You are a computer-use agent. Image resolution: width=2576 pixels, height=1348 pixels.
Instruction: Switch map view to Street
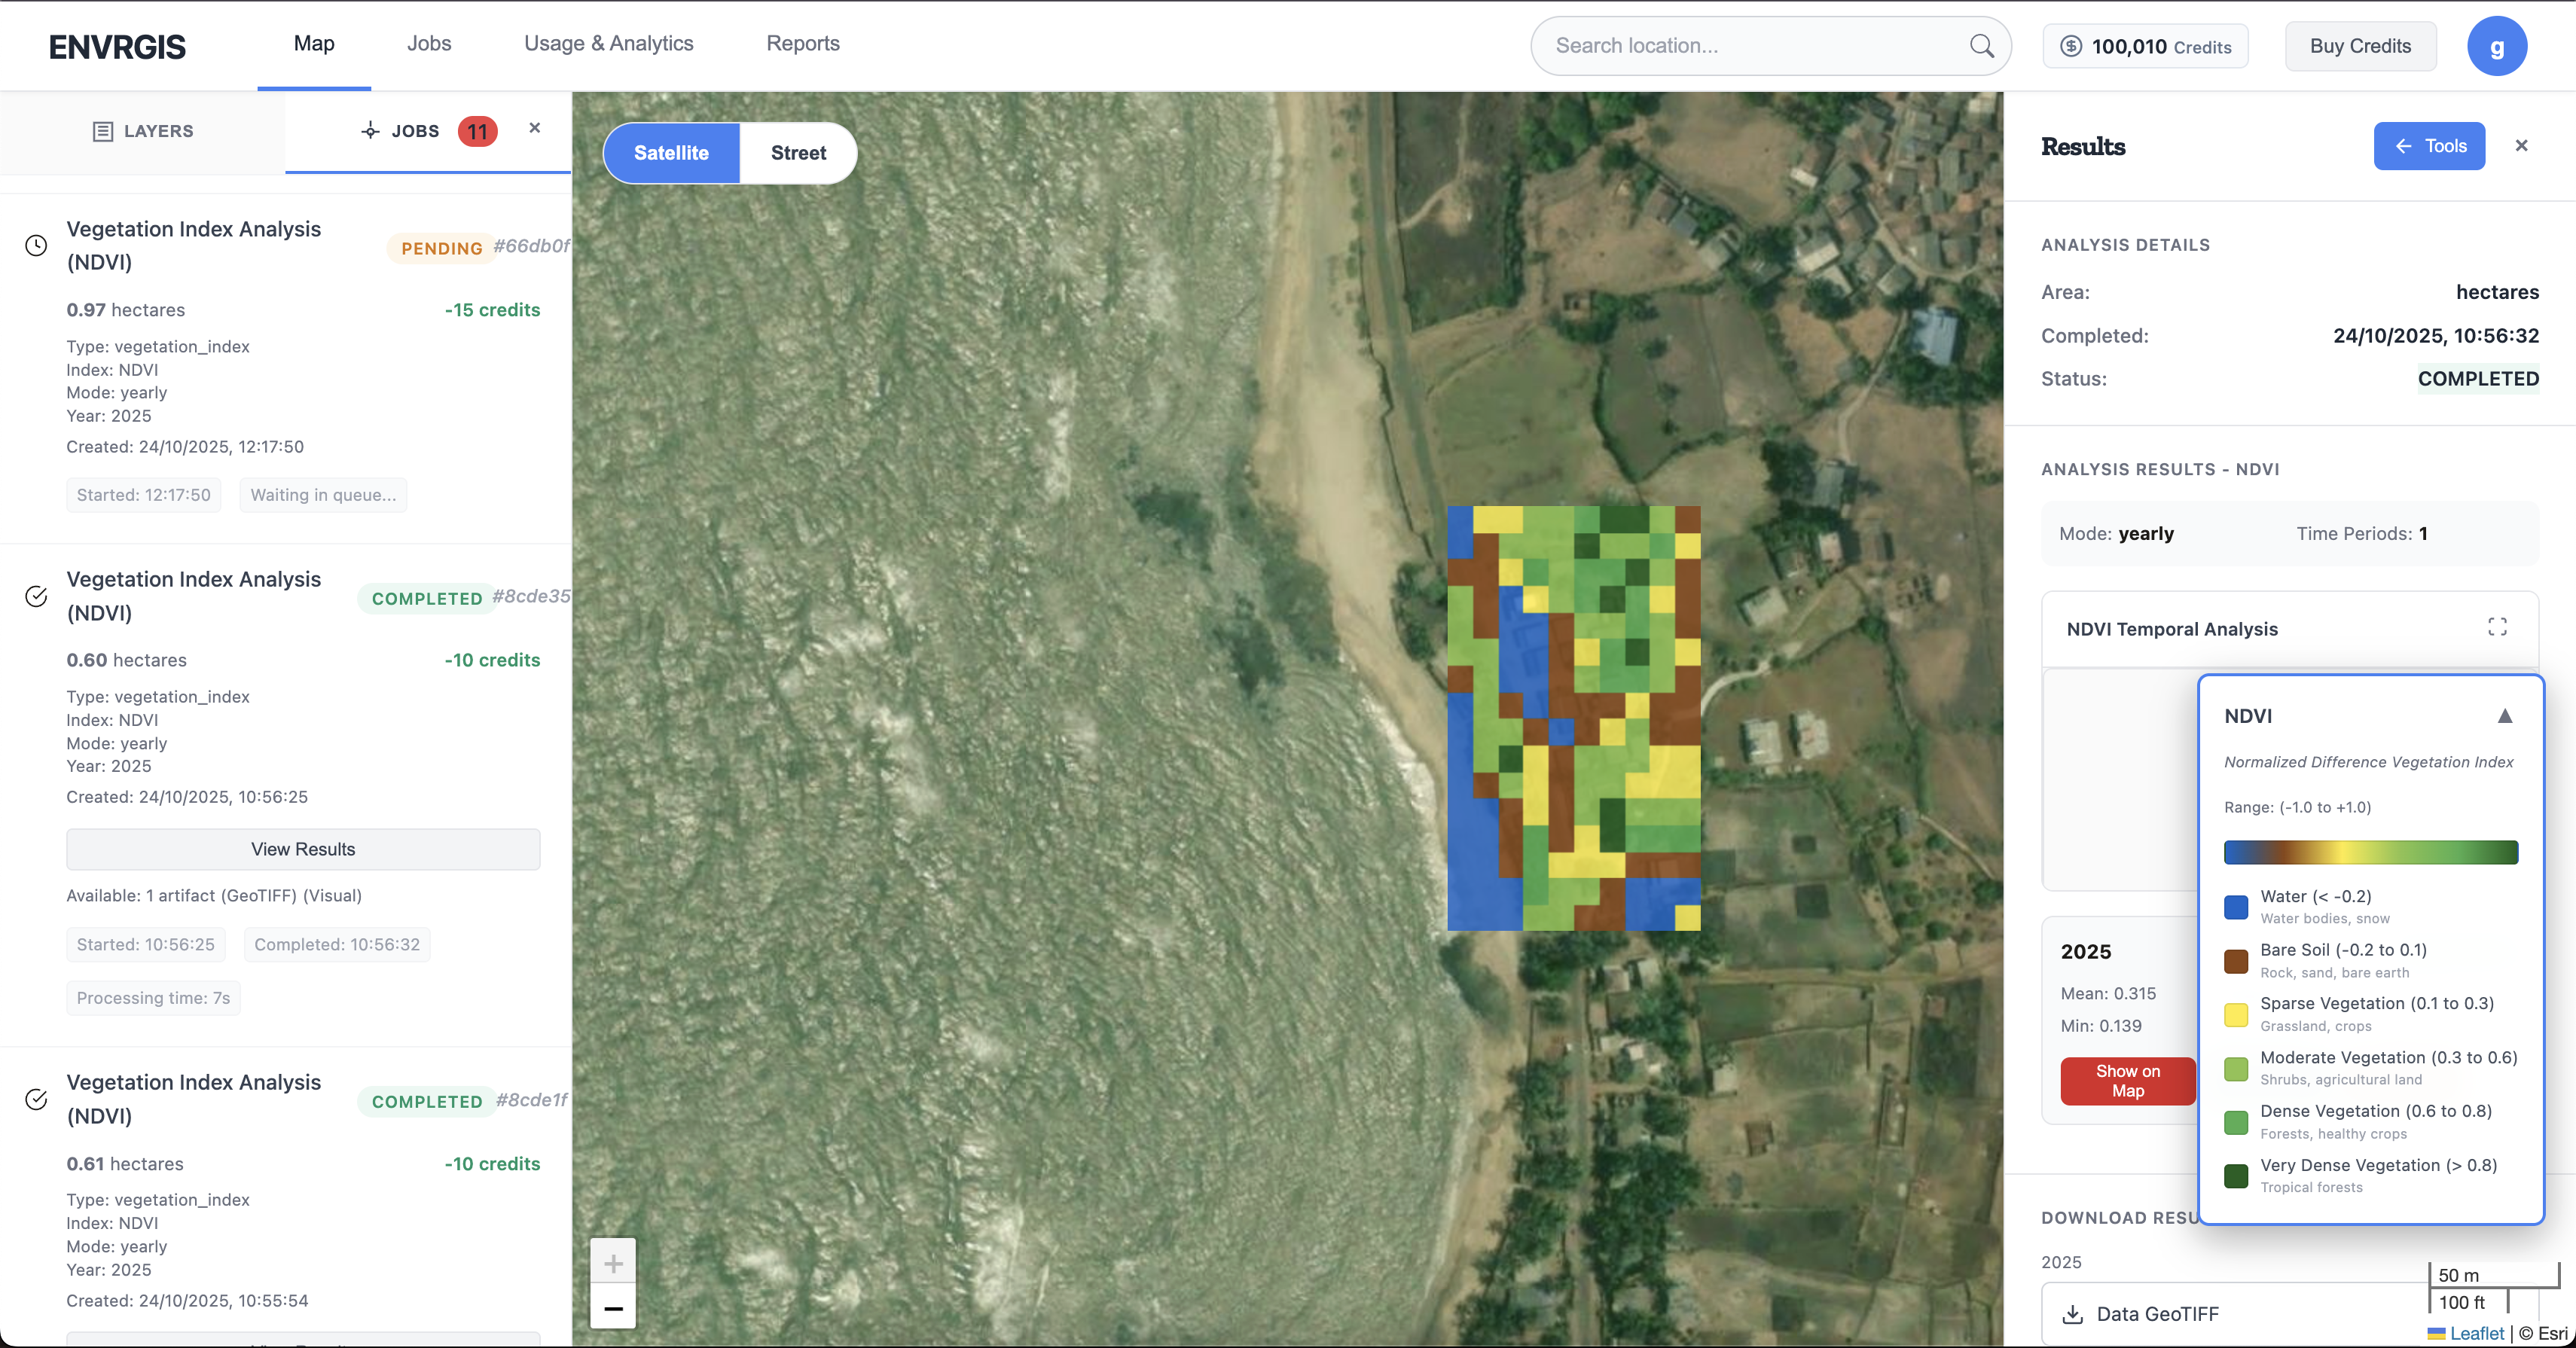click(797, 152)
